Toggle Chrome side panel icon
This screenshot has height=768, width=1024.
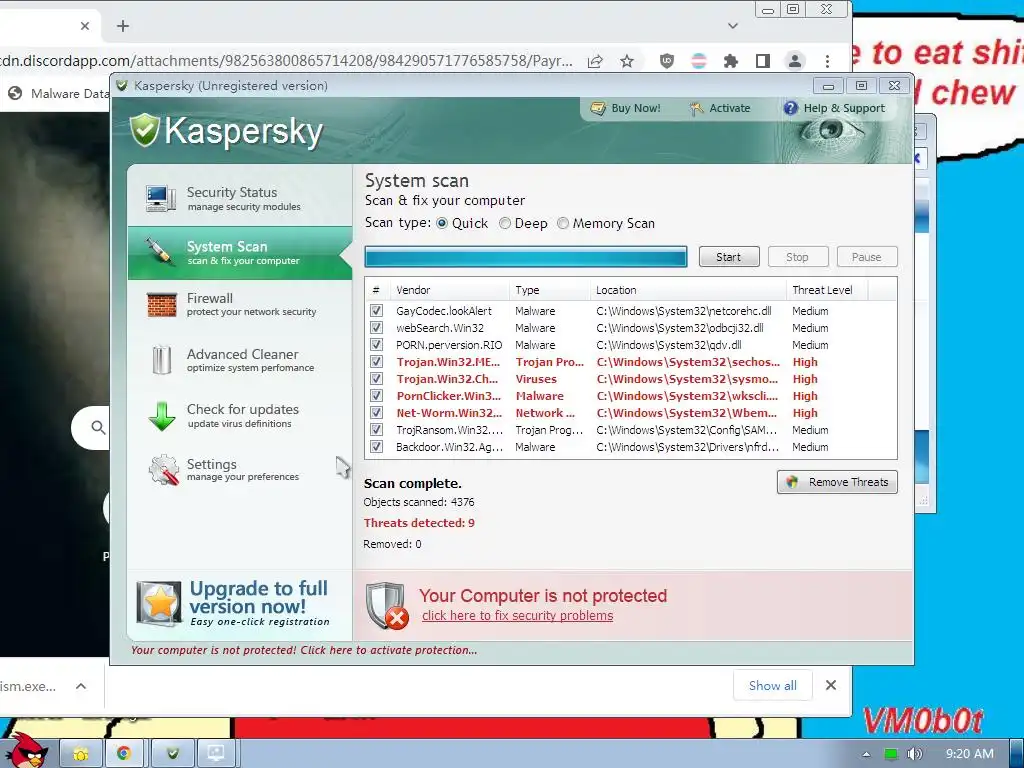point(762,61)
